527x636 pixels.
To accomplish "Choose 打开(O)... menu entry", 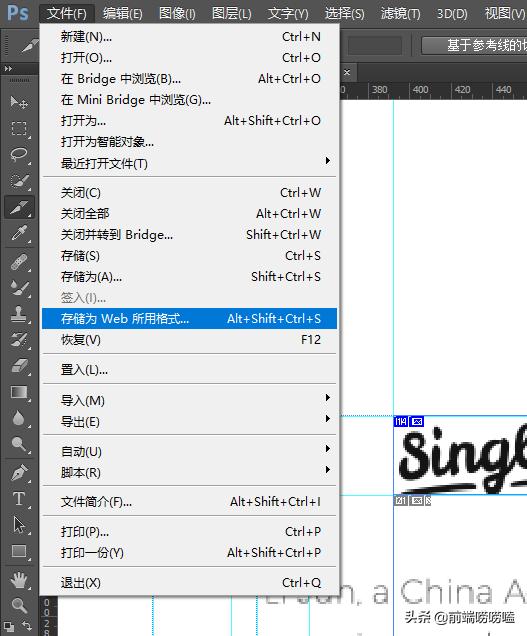I will coord(189,58).
